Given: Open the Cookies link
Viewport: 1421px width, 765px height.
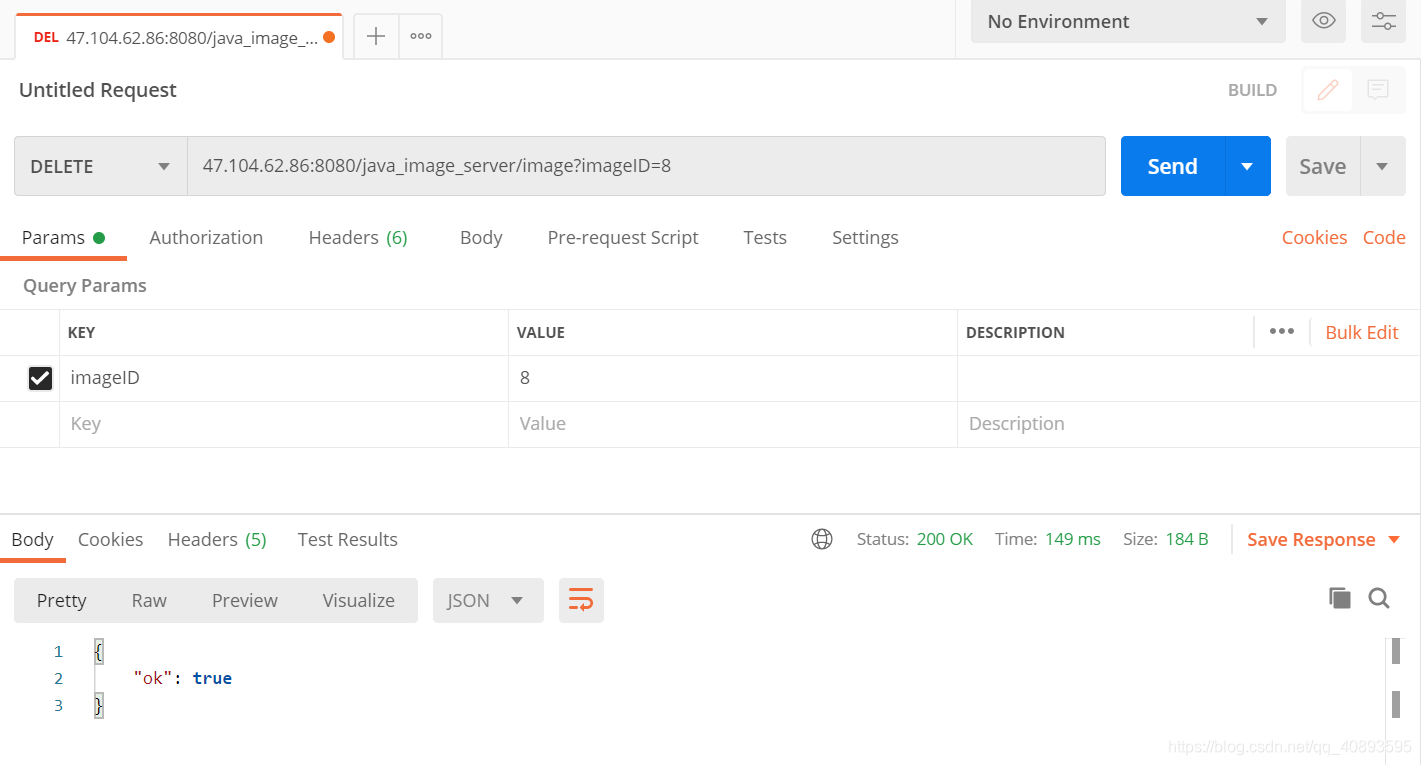Looking at the screenshot, I should click(1314, 237).
